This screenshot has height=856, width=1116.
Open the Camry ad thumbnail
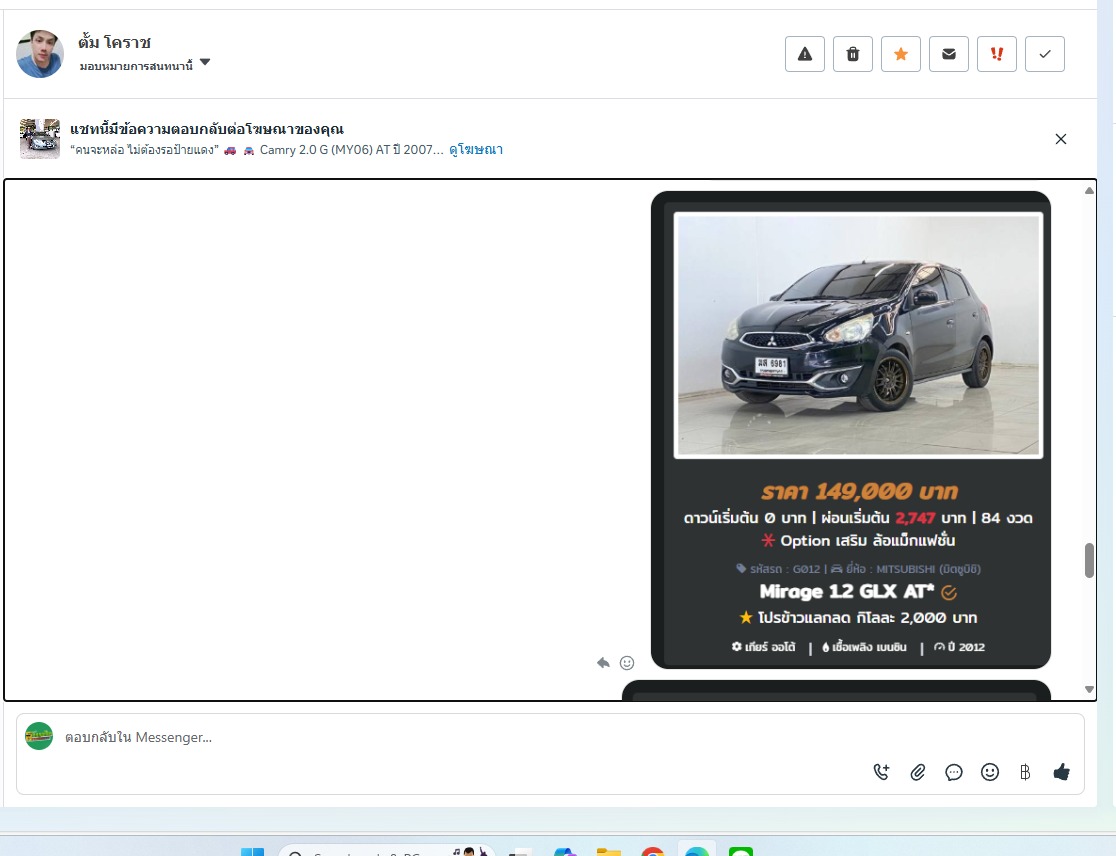pos(40,138)
